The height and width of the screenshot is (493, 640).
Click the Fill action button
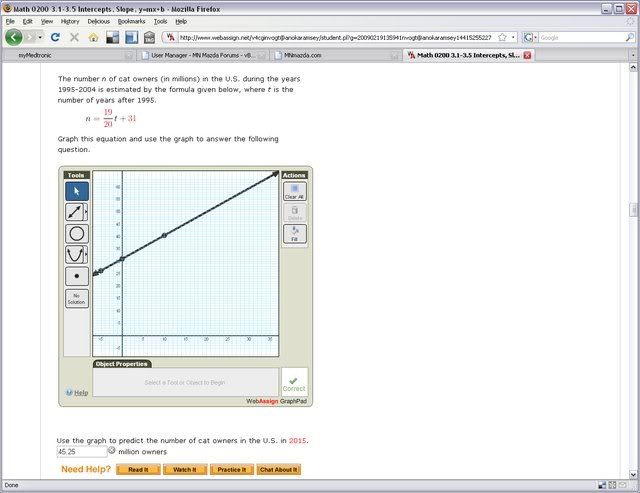(x=294, y=234)
